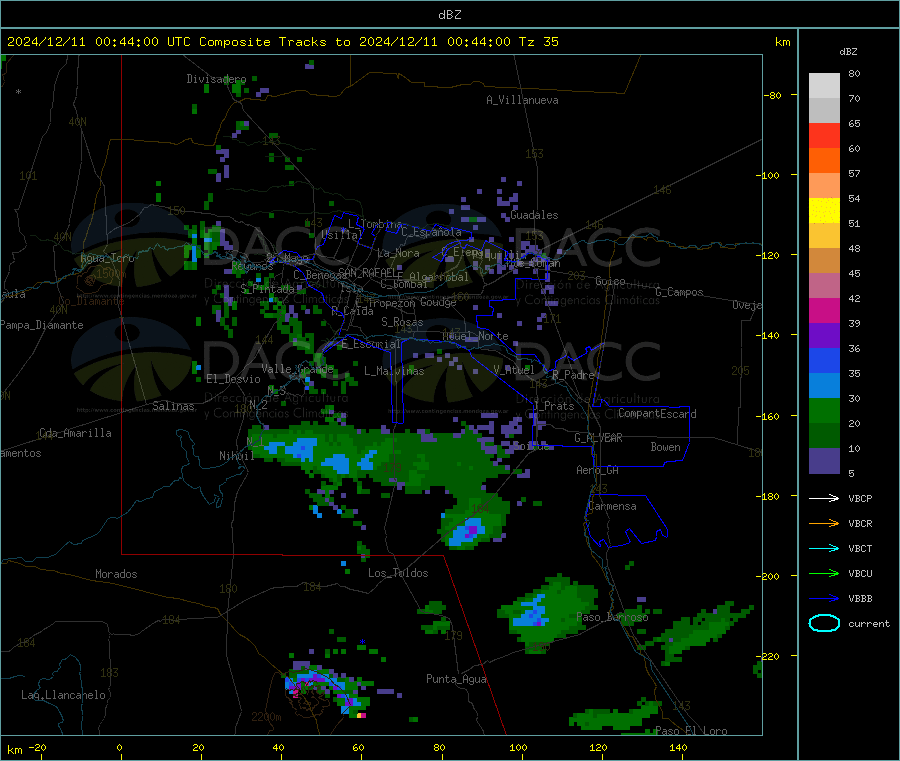The height and width of the screenshot is (761, 900).
Task: Click the Paso_El_Loro map label
Action: 691,731
